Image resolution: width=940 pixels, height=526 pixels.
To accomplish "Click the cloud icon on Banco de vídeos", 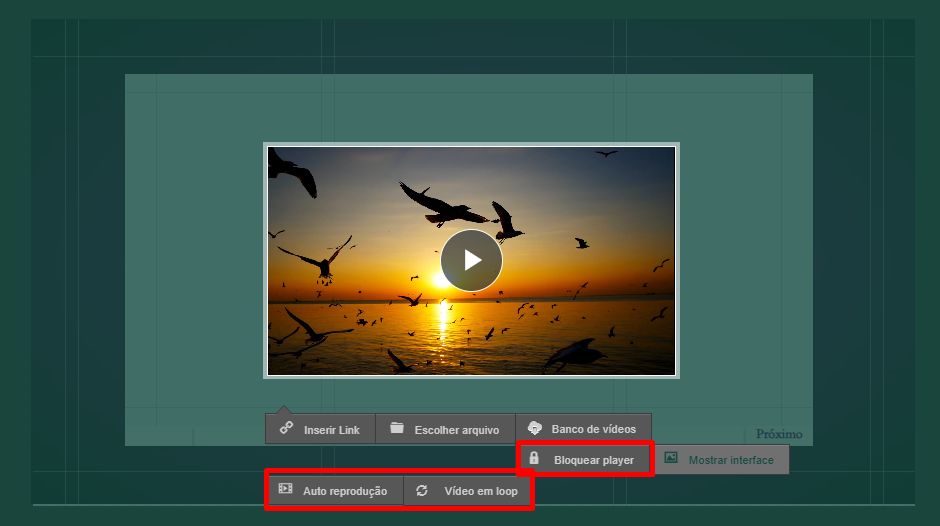I will pyautogui.click(x=534, y=428).
